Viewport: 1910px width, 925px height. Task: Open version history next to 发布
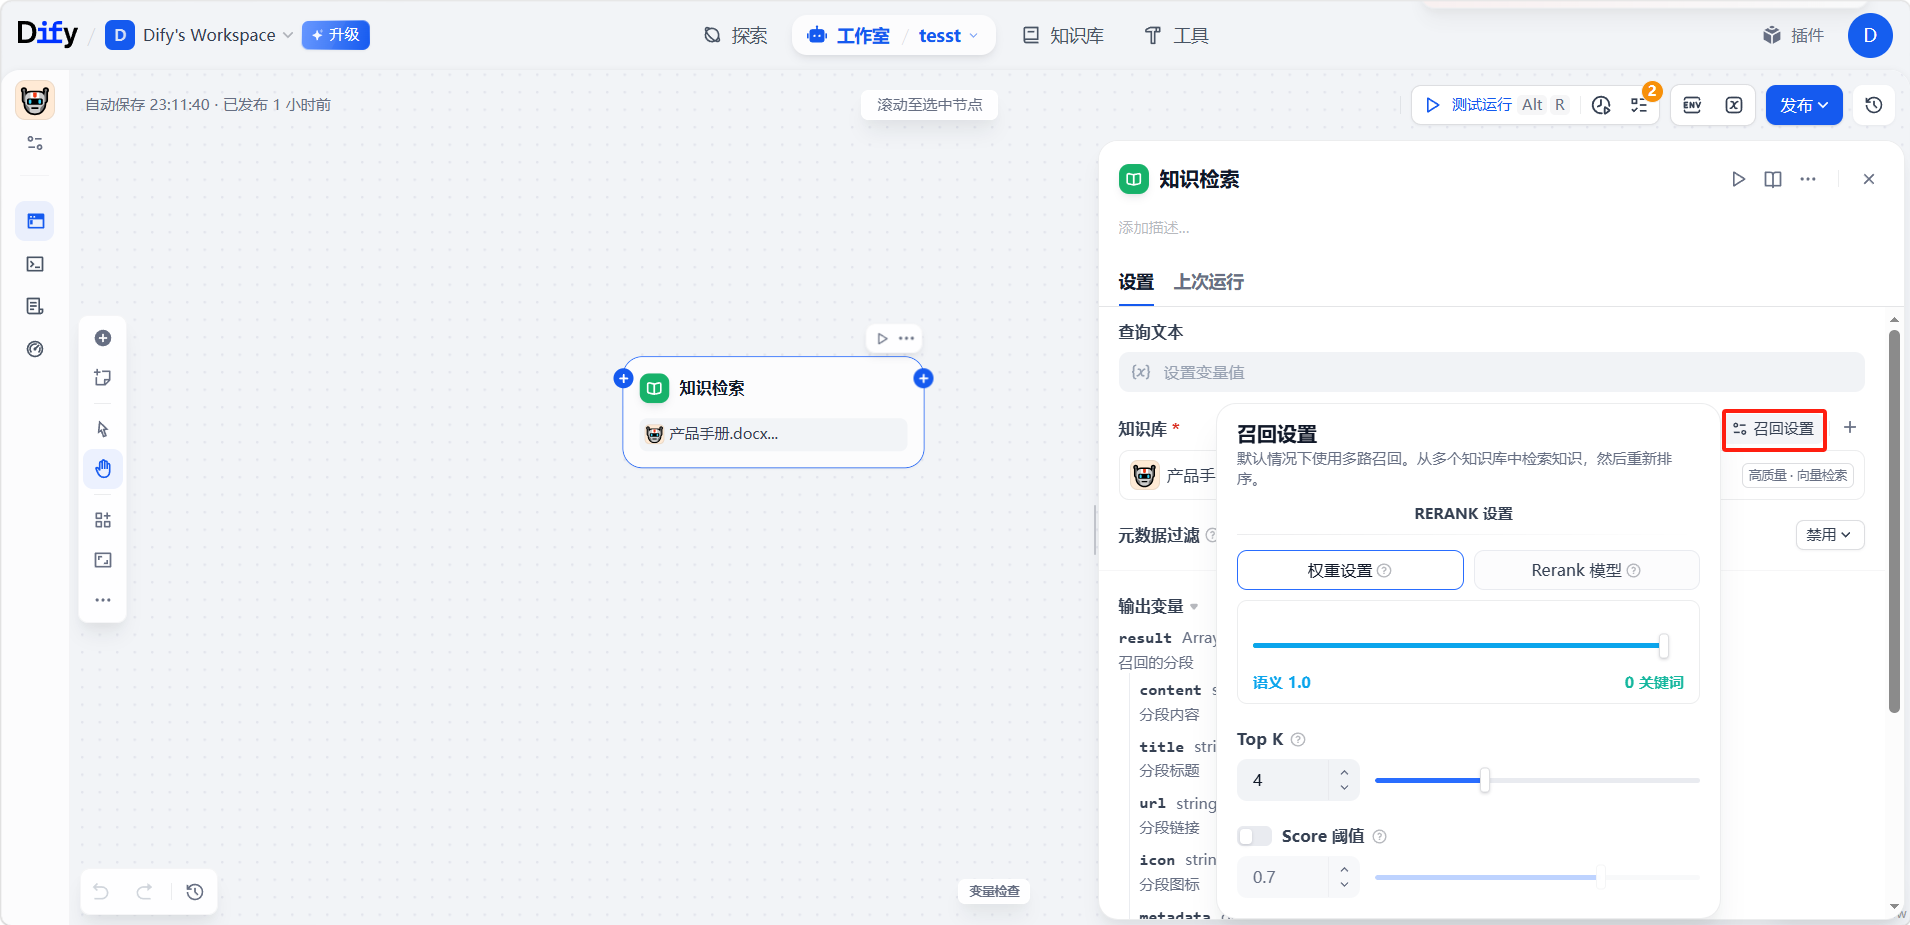point(1874,105)
